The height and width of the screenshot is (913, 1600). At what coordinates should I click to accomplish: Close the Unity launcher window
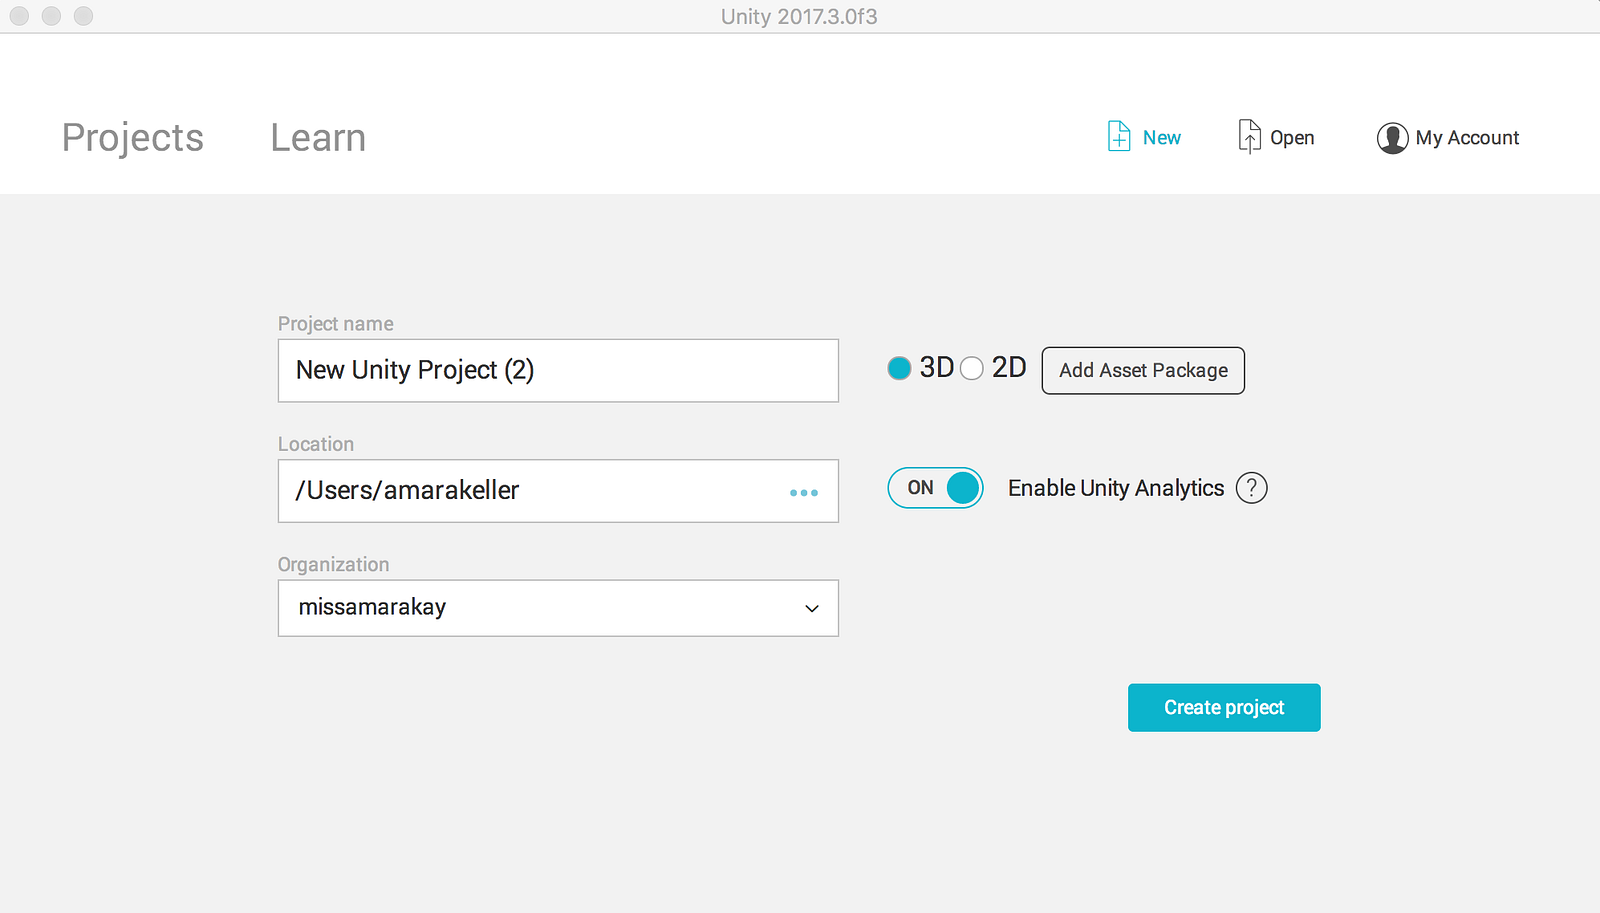tap(19, 16)
